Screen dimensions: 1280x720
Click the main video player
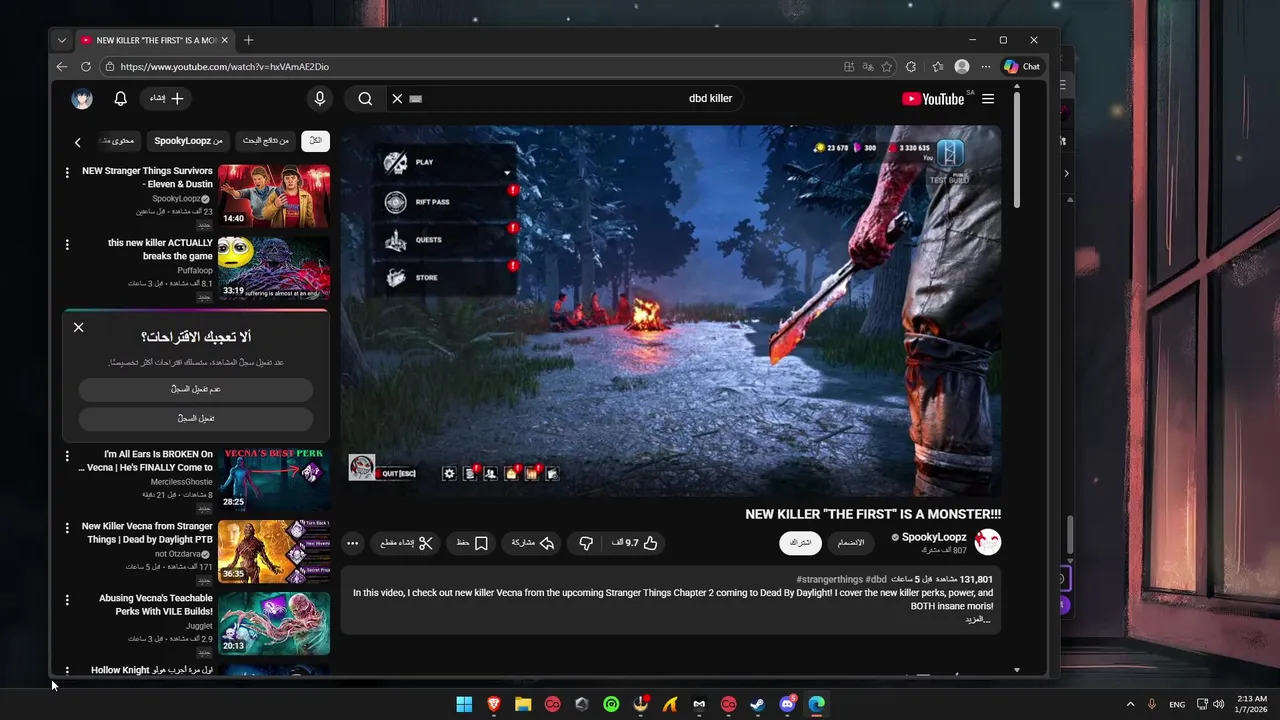pyautogui.click(x=671, y=311)
